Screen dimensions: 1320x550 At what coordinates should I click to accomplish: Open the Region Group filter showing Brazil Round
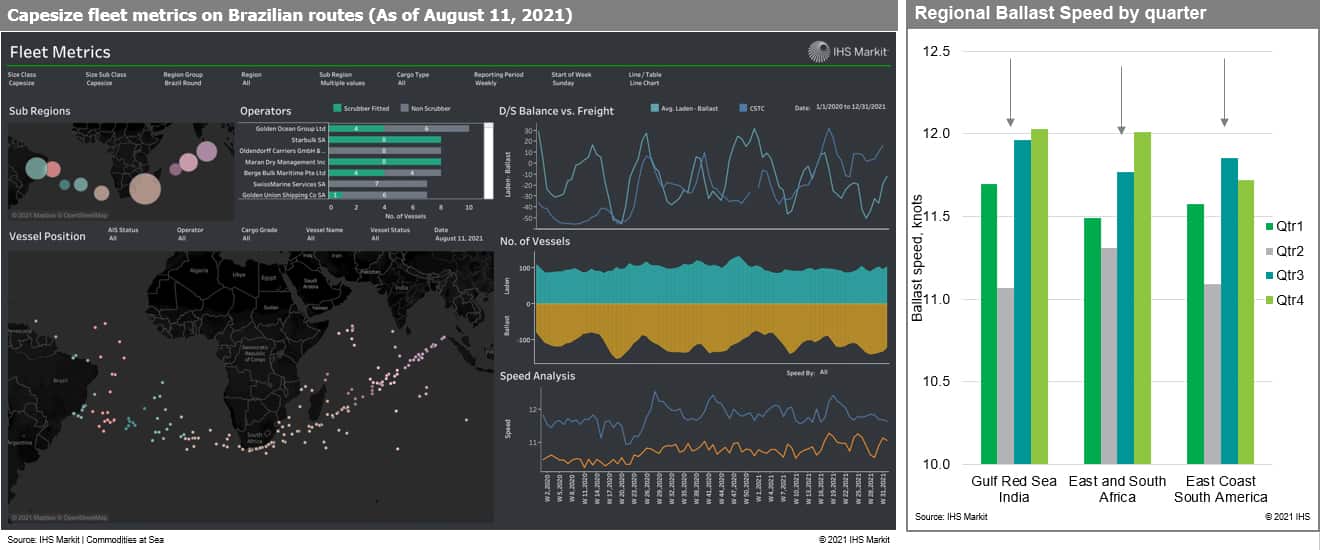tap(181, 83)
